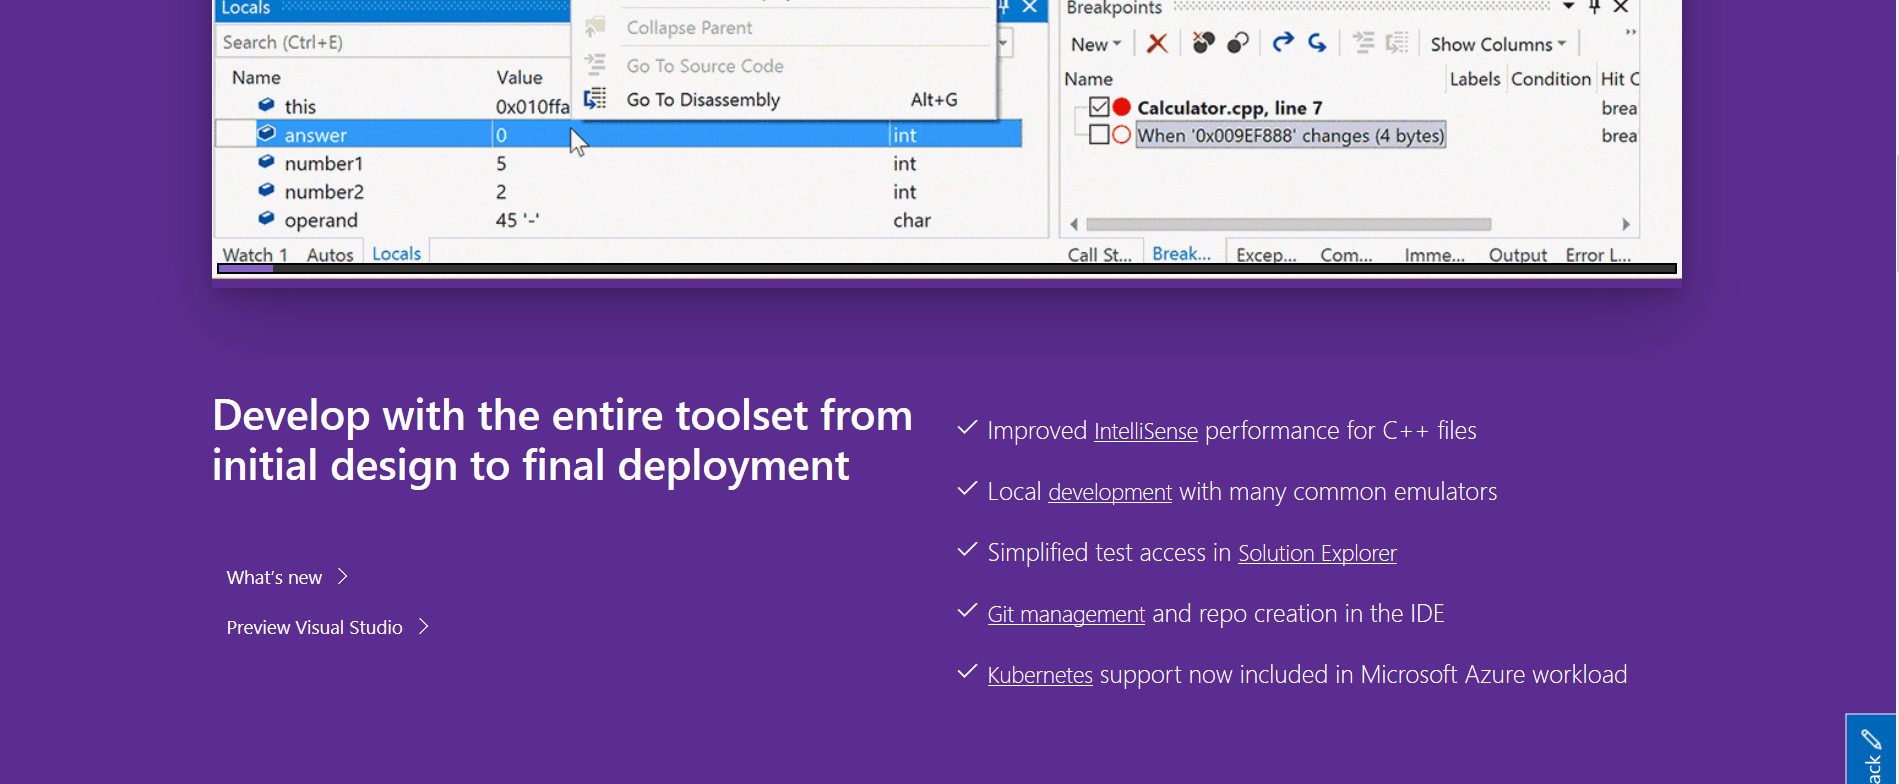
Task: Select the 'operand' row name
Action: [321, 220]
